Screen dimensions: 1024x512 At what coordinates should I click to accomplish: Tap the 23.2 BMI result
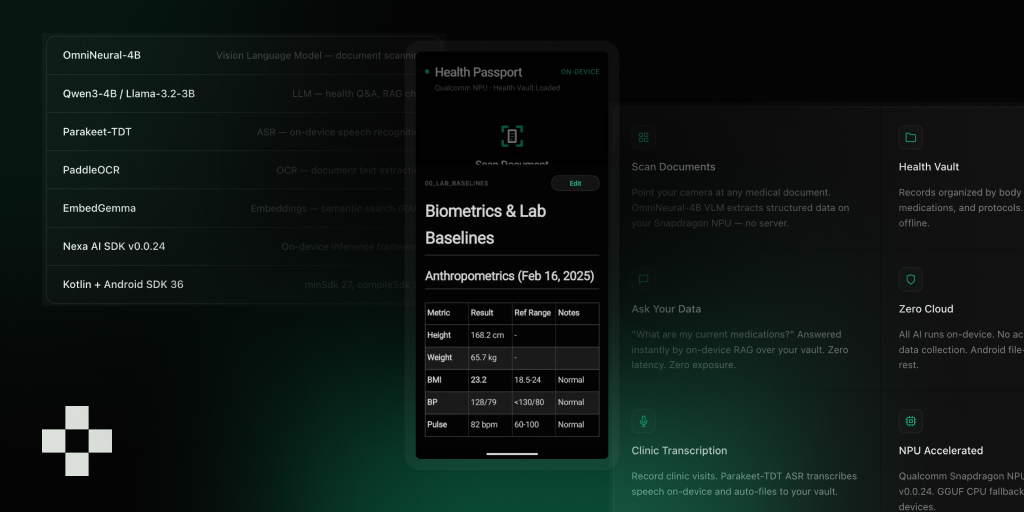coord(478,379)
